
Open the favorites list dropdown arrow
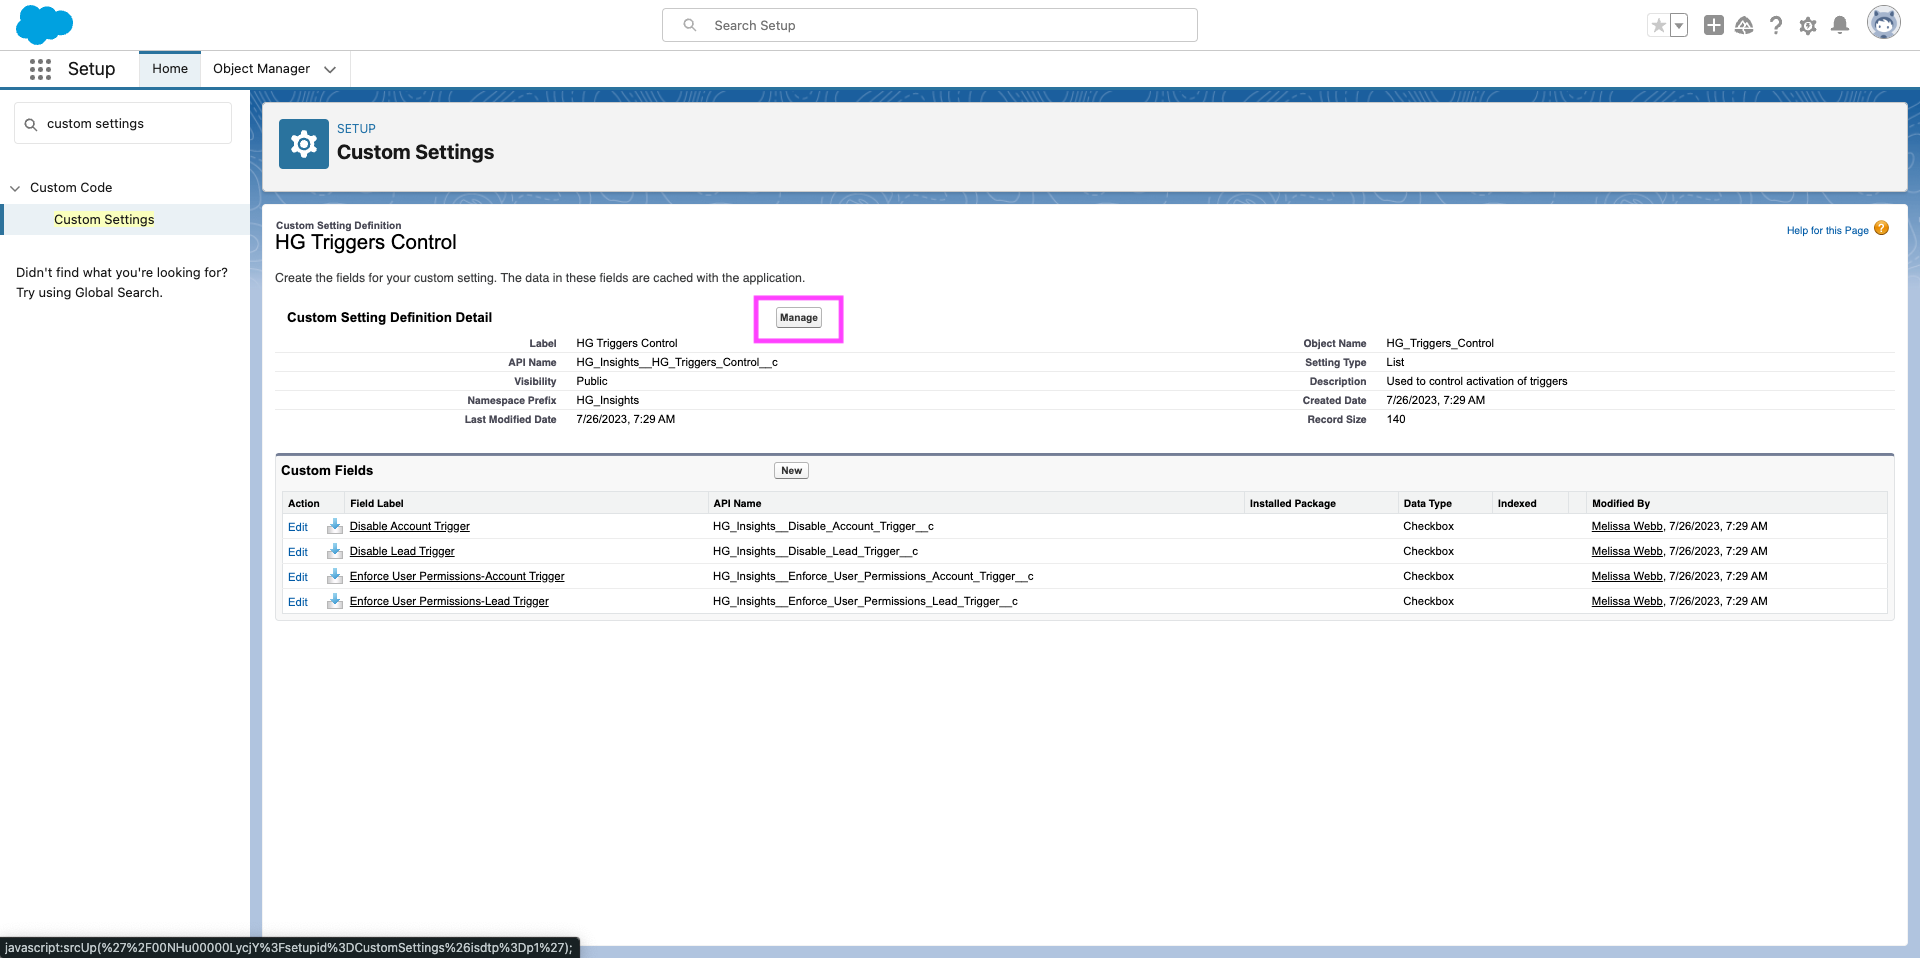pyautogui.click(x=1679, y=26)
